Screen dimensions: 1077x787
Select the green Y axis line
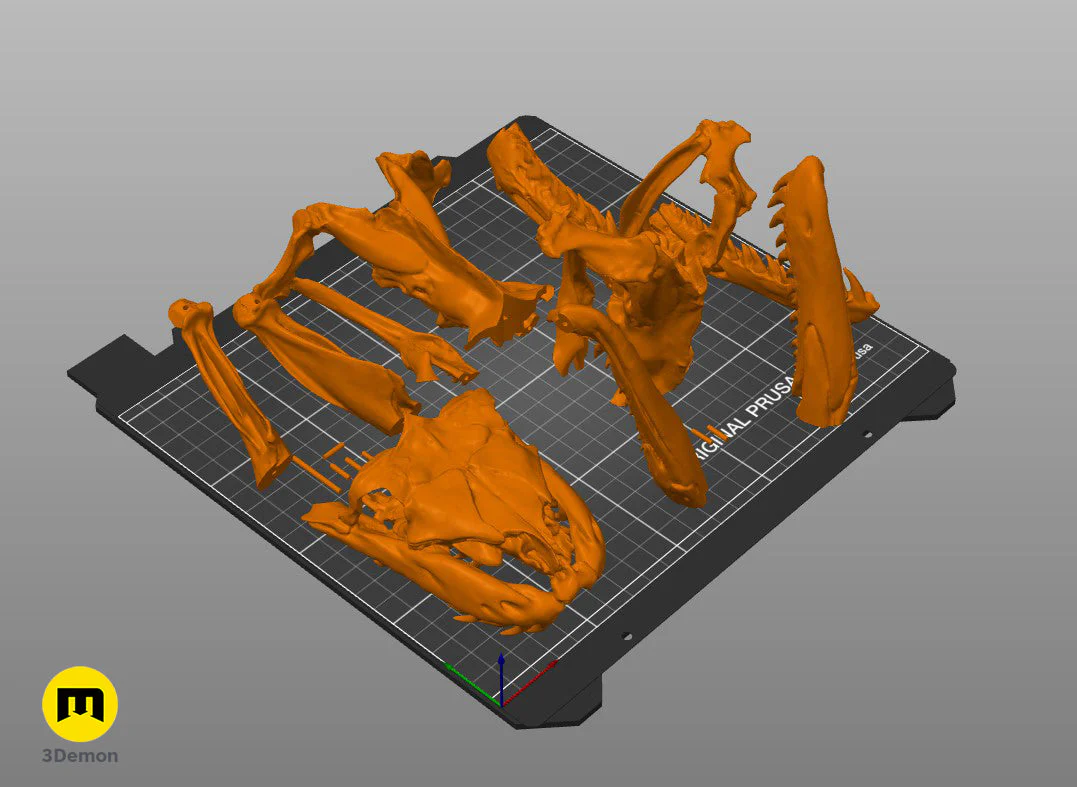pos(473,685)
